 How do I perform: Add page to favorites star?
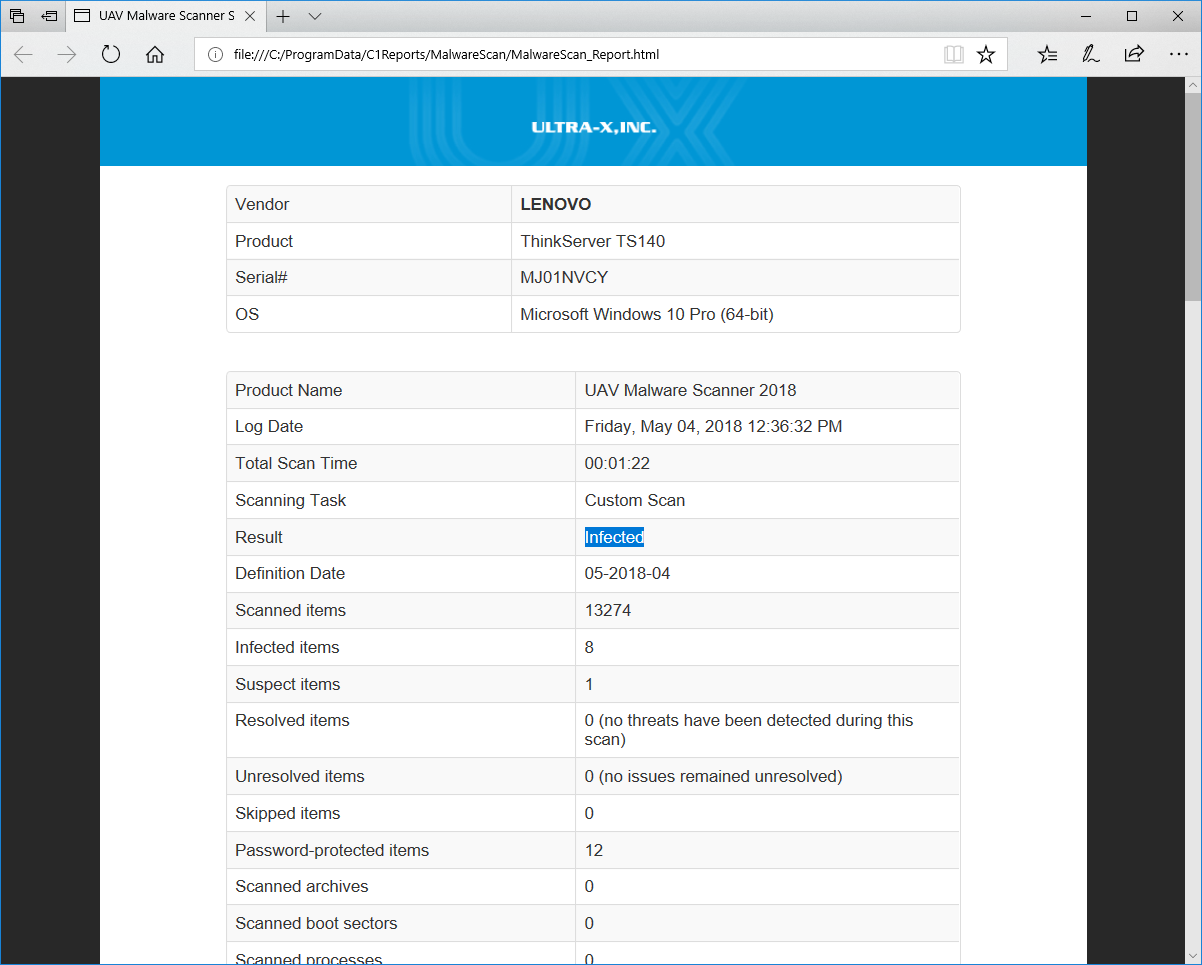tap(986, 55)
